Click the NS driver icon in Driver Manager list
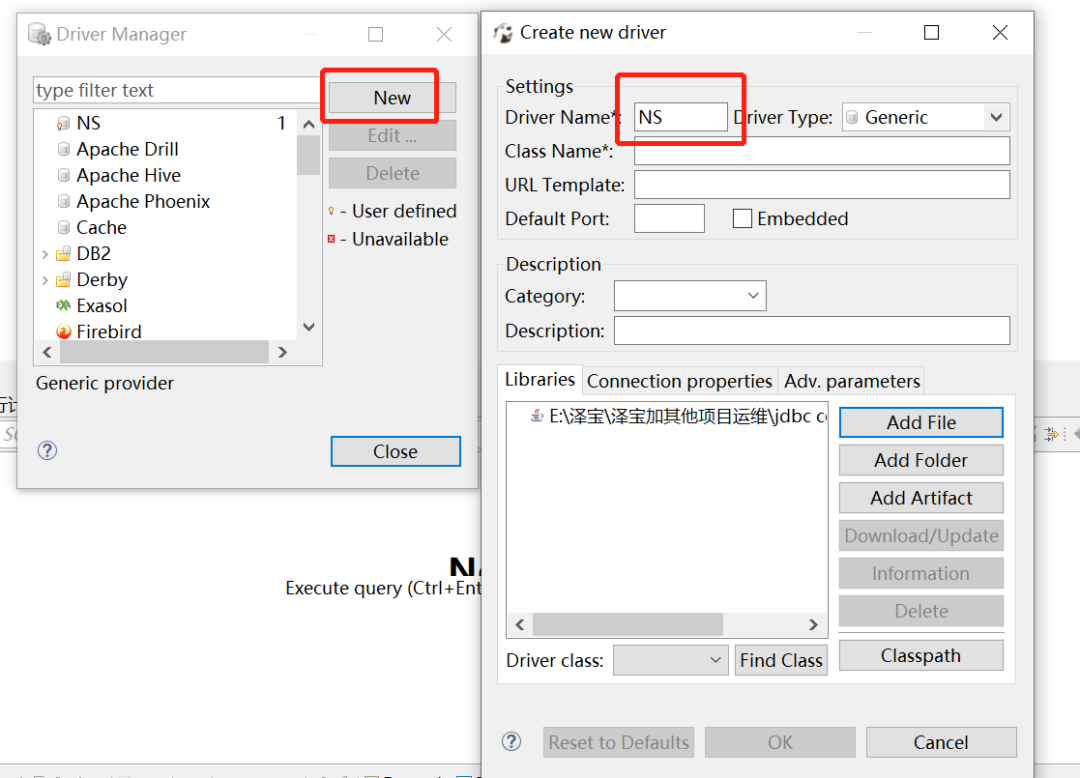This screenshot has width=1080, height=778. (63, 123)
